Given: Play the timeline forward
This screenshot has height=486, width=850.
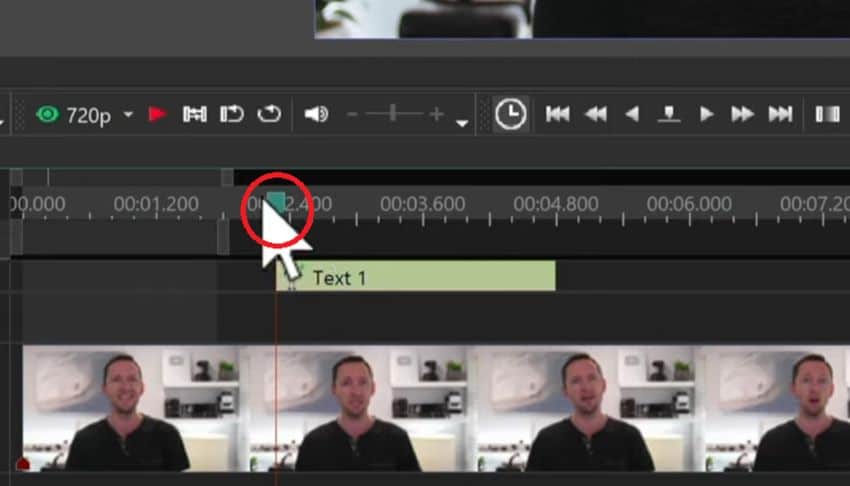Looking at the screenshot, I should [706, 114].
